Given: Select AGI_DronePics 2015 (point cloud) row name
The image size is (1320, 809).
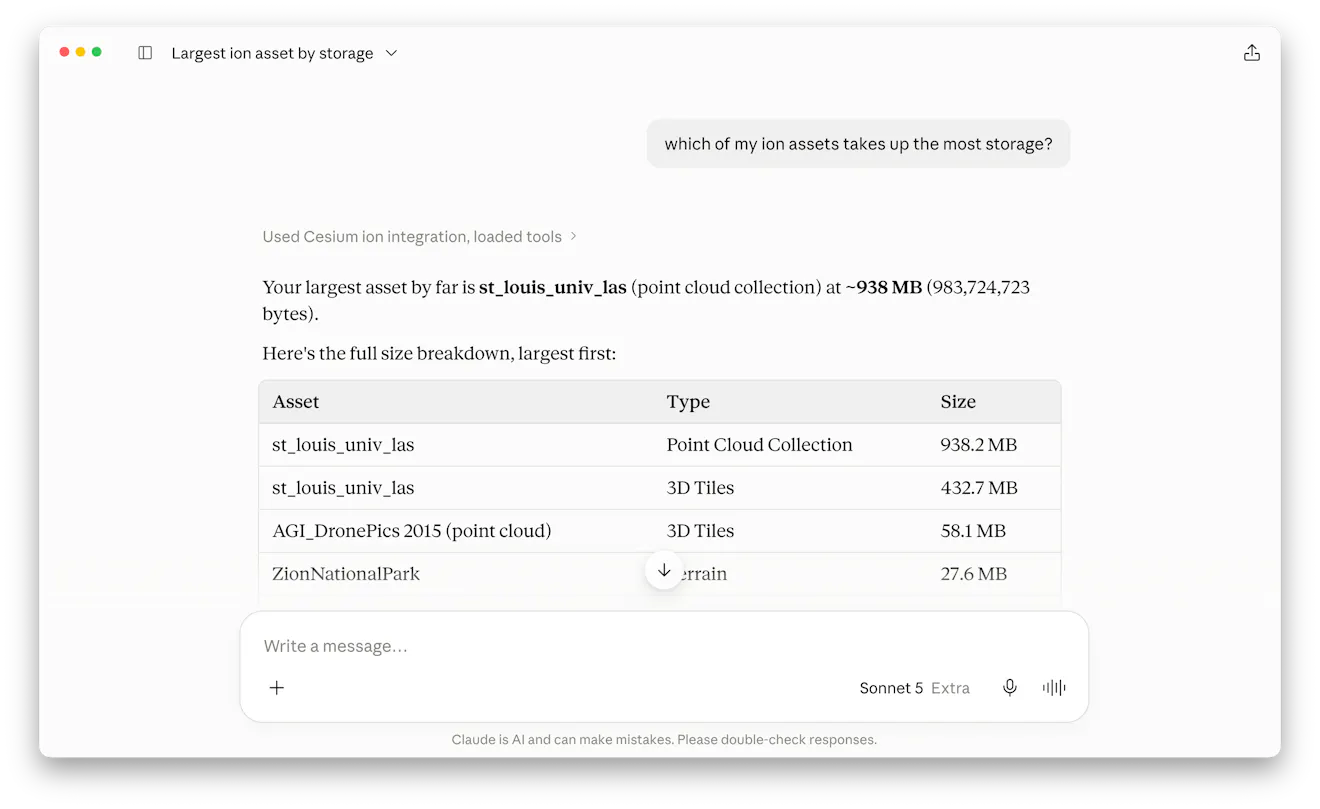Looking at the screenshot, I should tap(412, 531).
